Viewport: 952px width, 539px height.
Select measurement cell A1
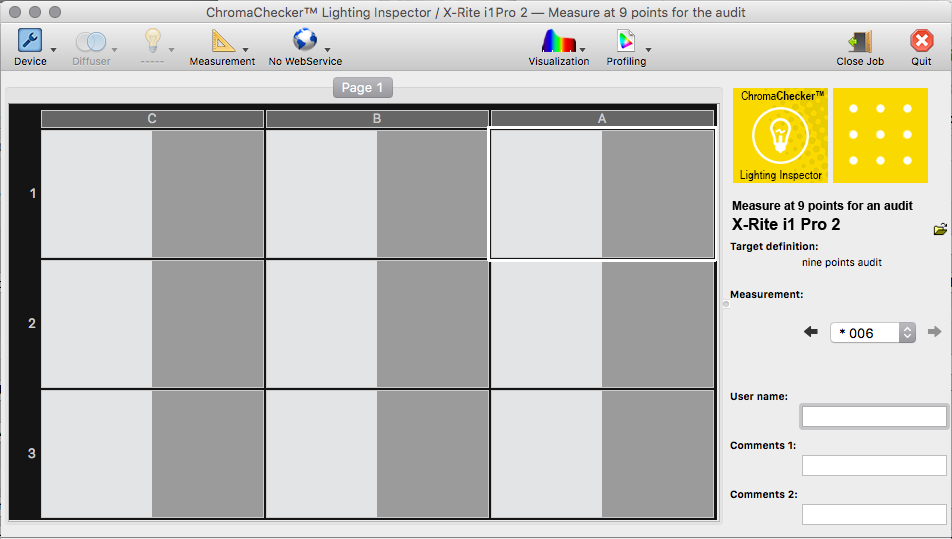(x=602, y=194)
